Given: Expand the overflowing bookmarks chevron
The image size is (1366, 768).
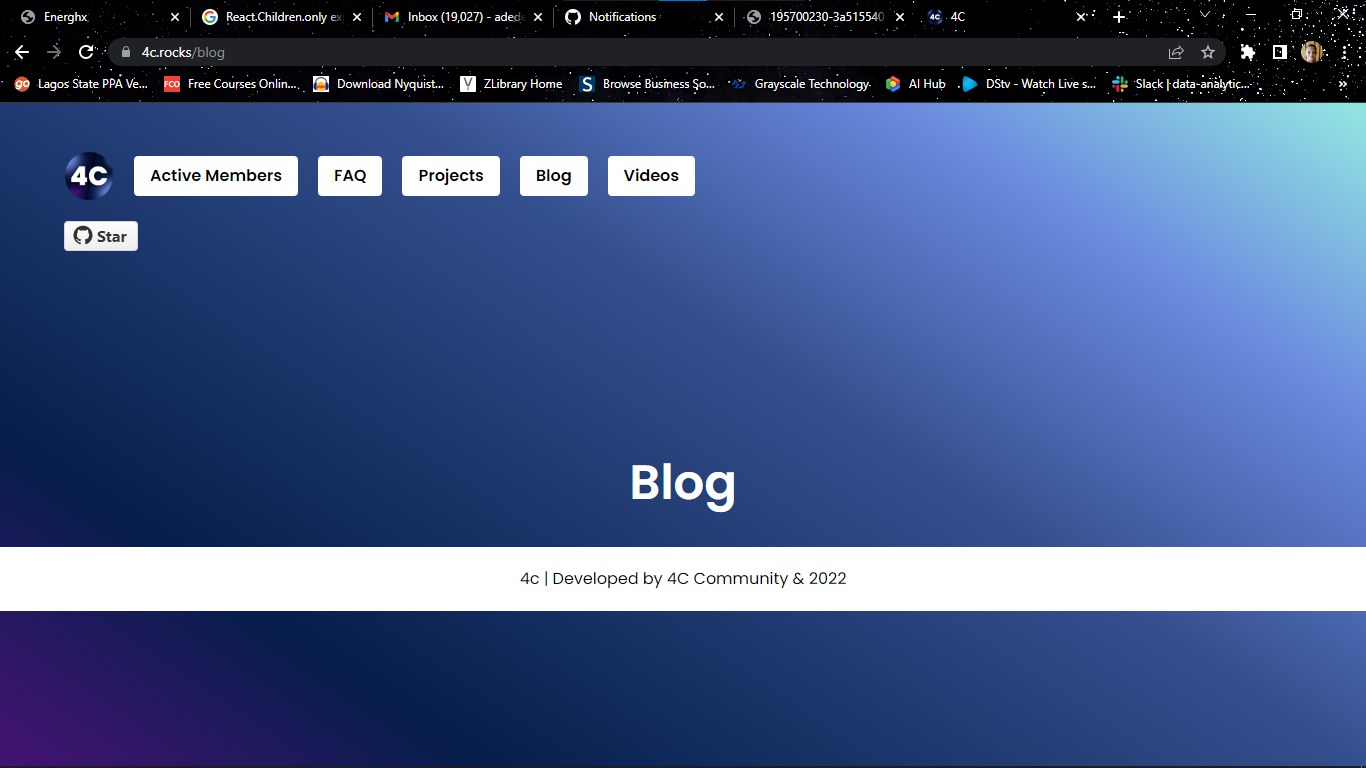Looking at the screenshot, I should [x=1343, y=84].
